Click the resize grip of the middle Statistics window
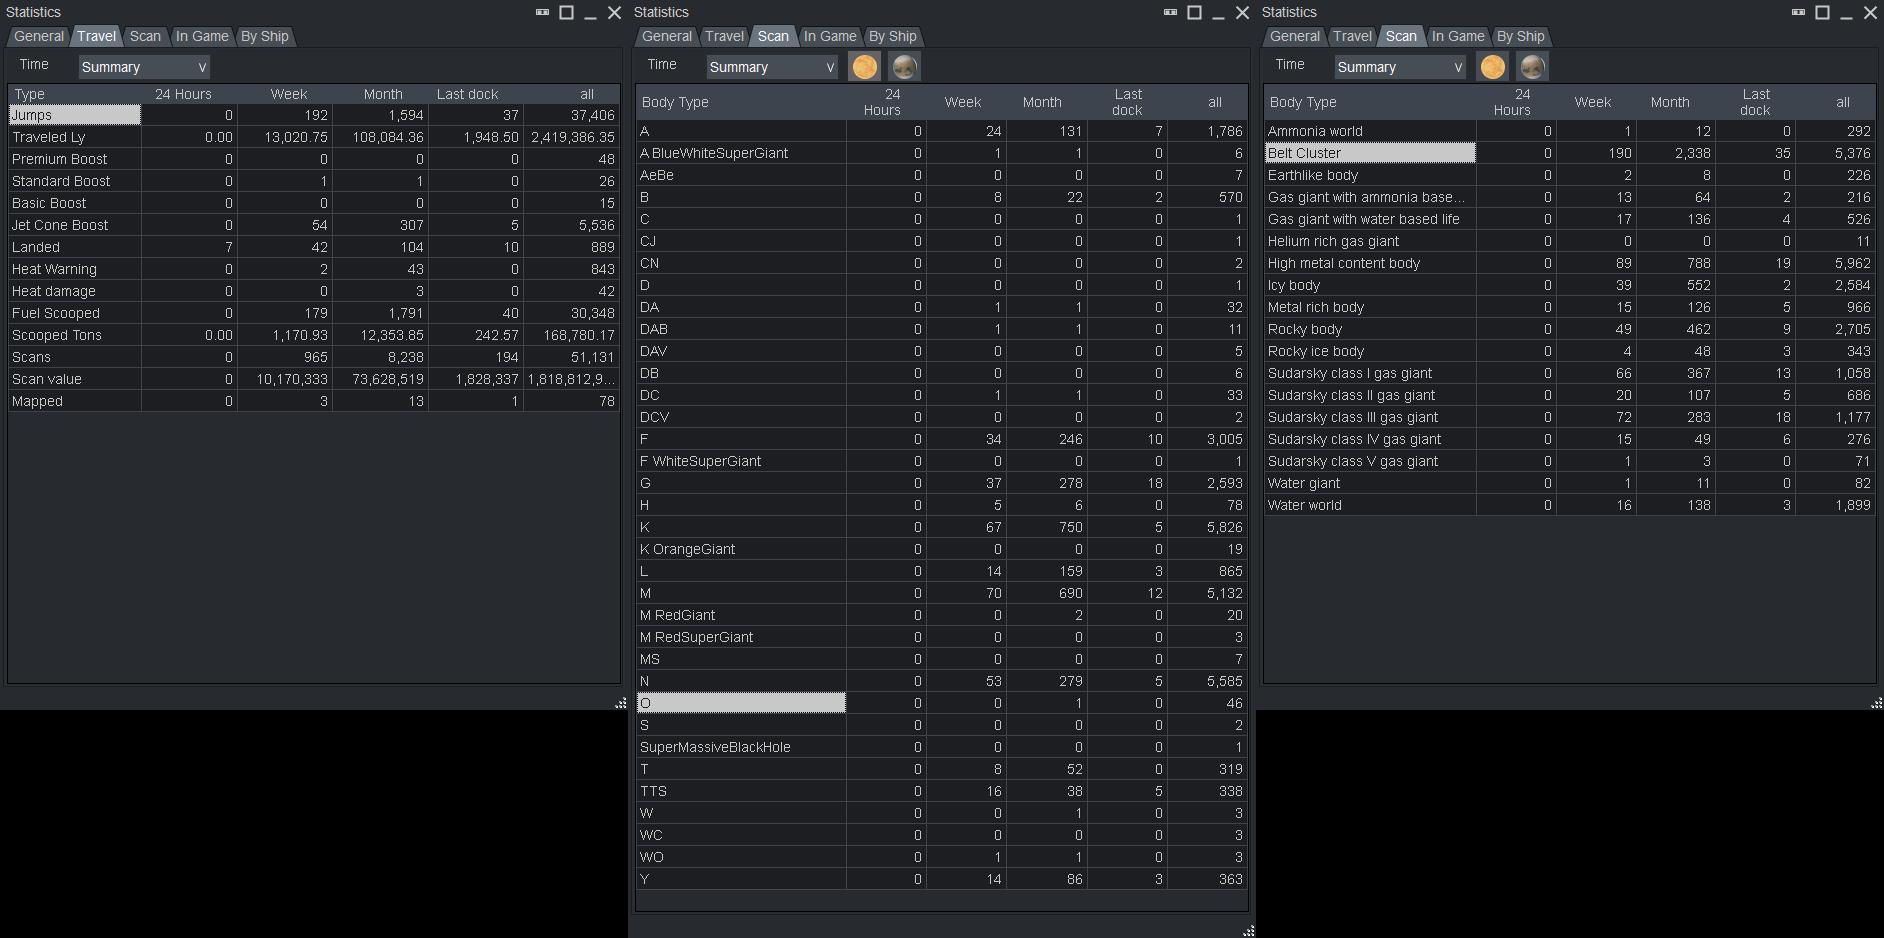This screenshot has width=1884, height=938. click(x=1248, y=931)
